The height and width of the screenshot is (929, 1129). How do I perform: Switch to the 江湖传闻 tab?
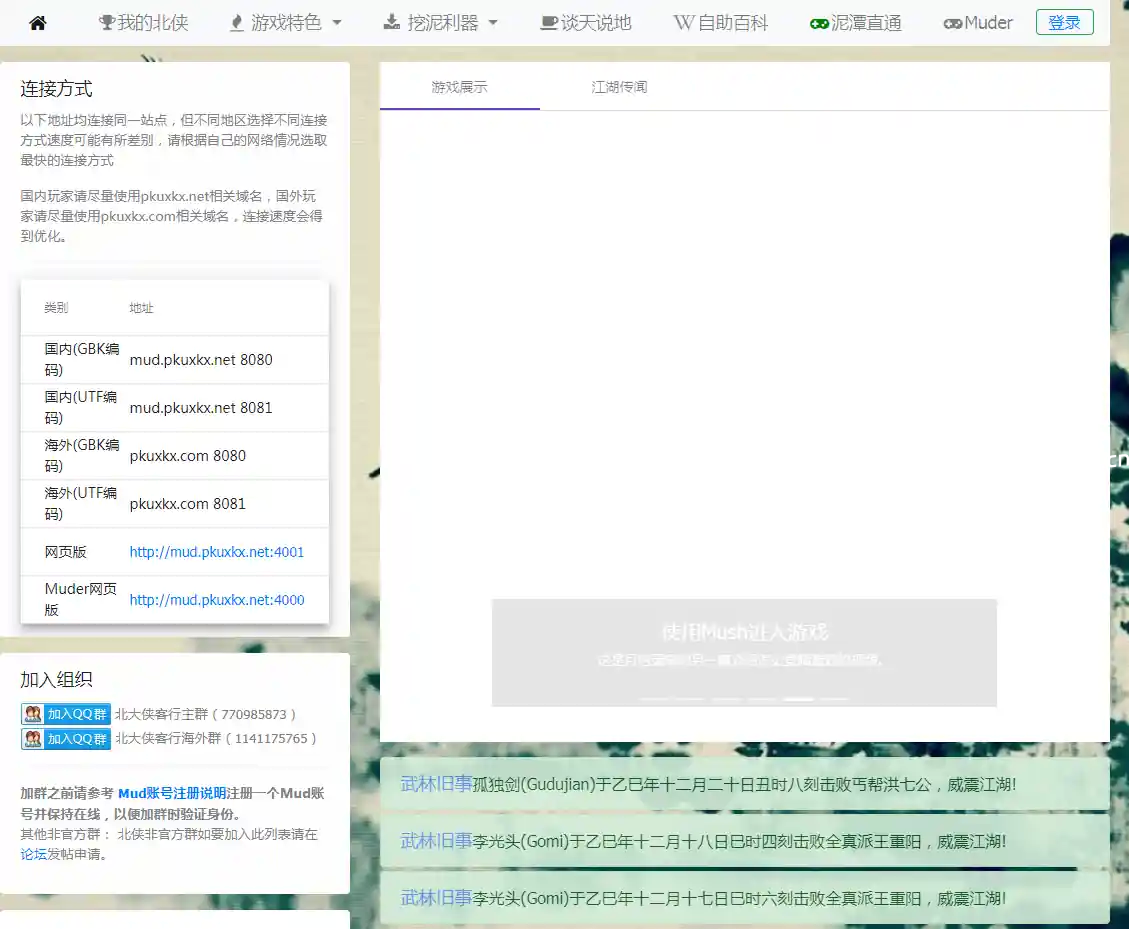pos(619,87)
